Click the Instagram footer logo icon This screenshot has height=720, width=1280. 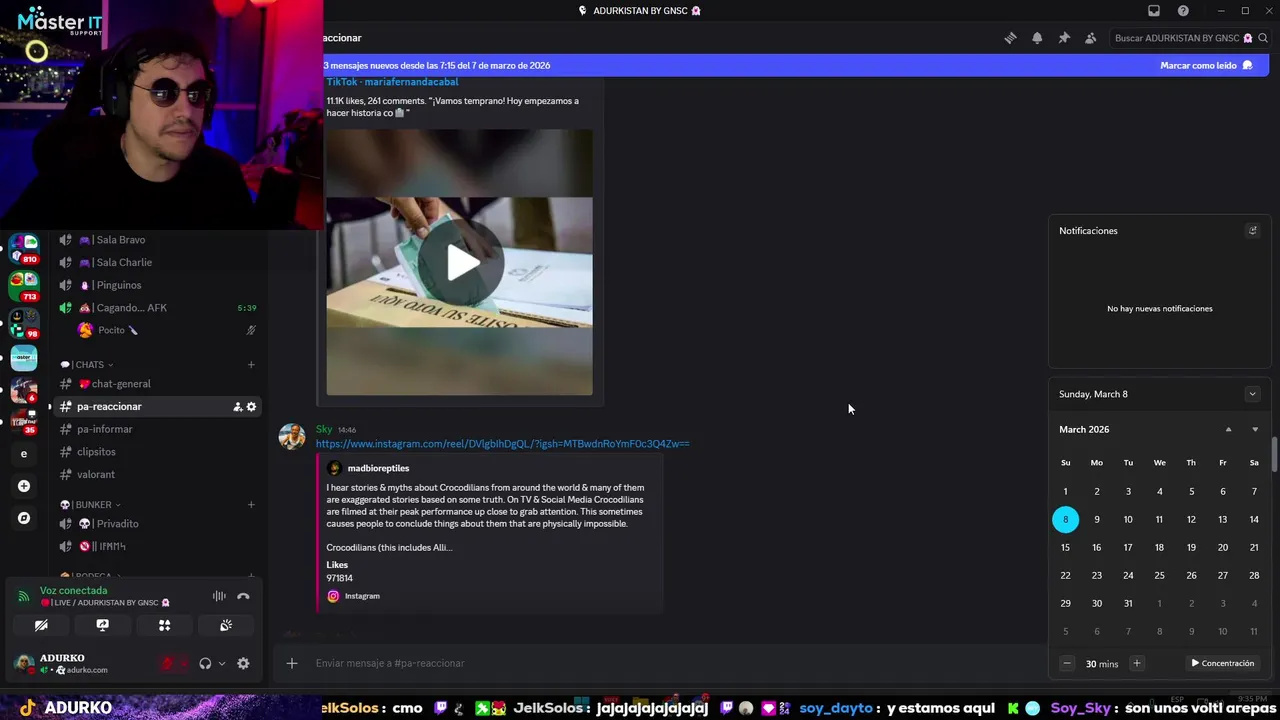tap(333, 596)
